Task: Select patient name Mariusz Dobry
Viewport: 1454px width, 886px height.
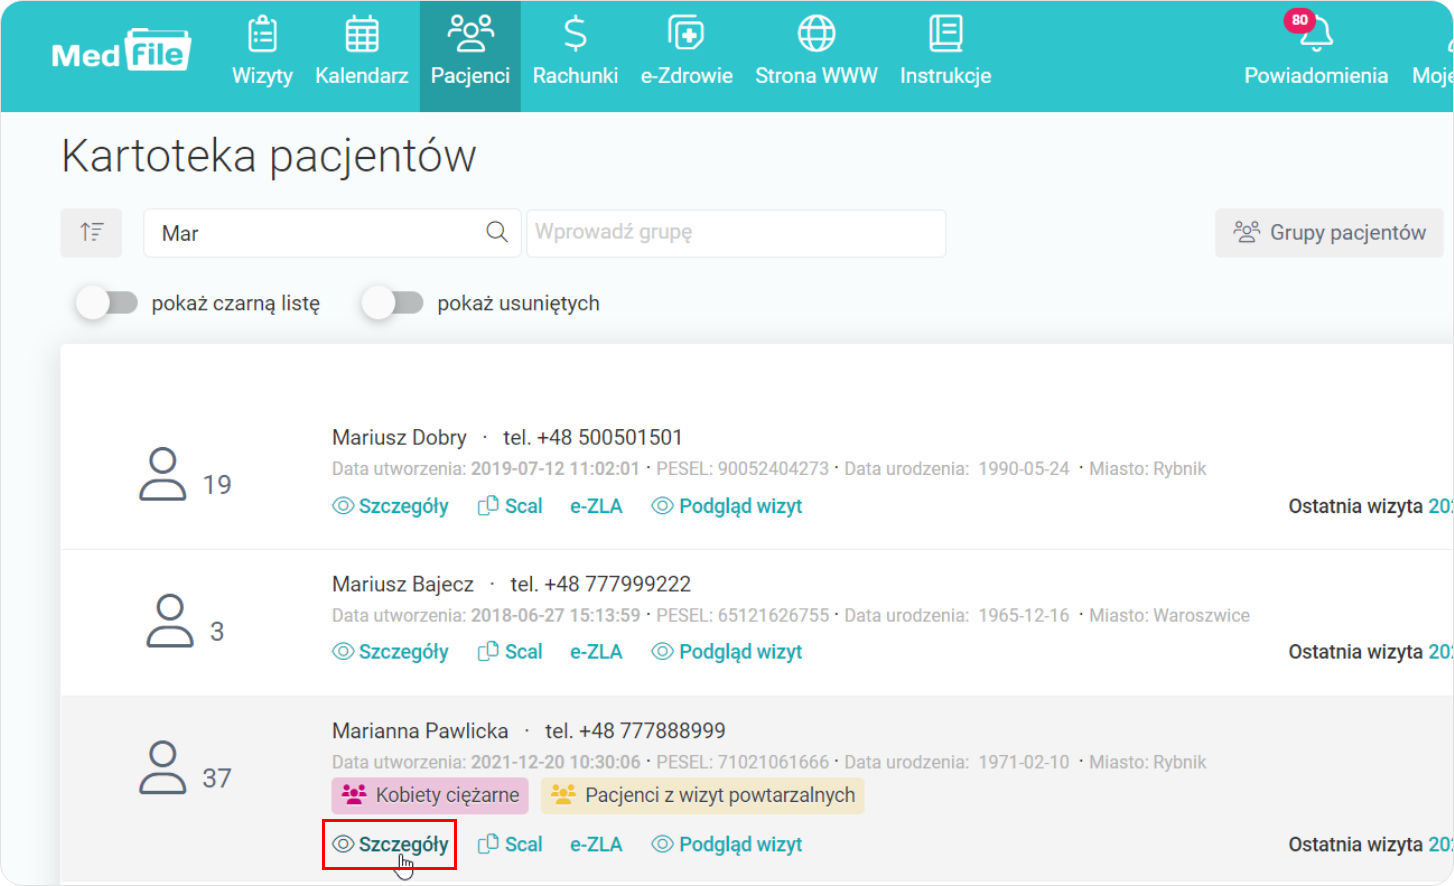Action: pyautogui.click(x=399, y=437)
